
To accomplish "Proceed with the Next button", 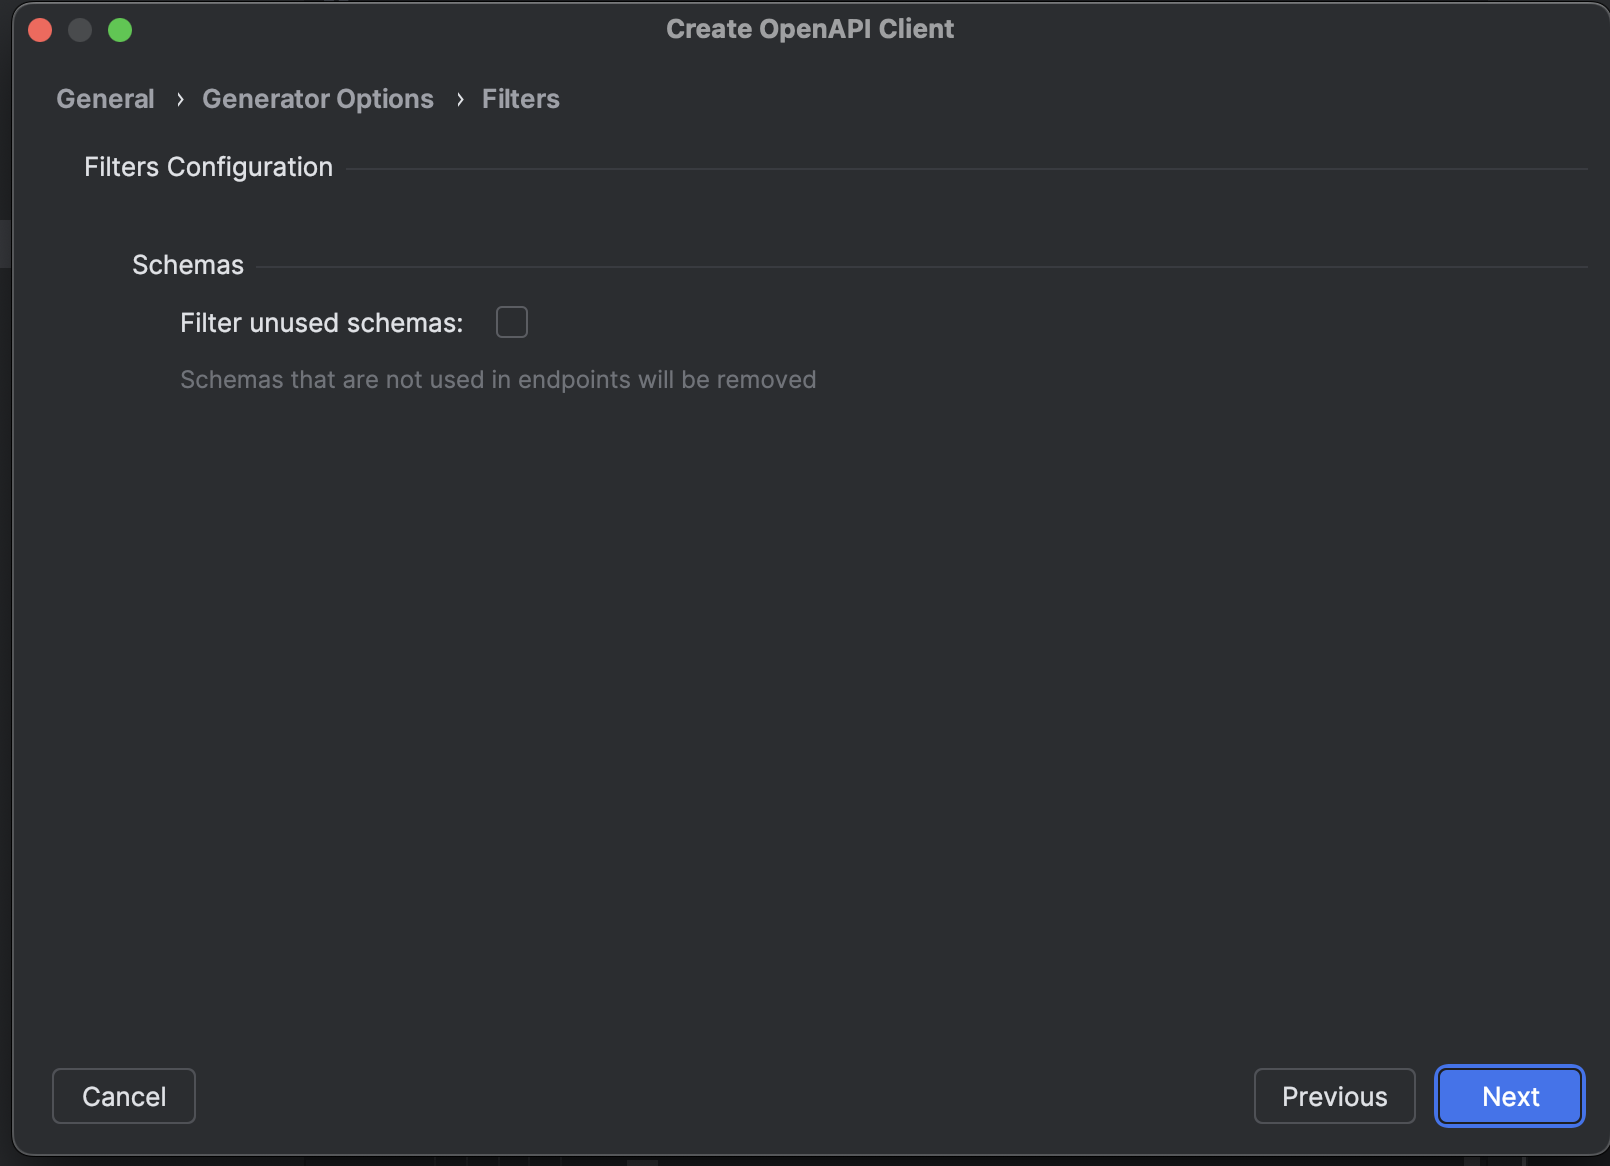I will [1510, 1096].
